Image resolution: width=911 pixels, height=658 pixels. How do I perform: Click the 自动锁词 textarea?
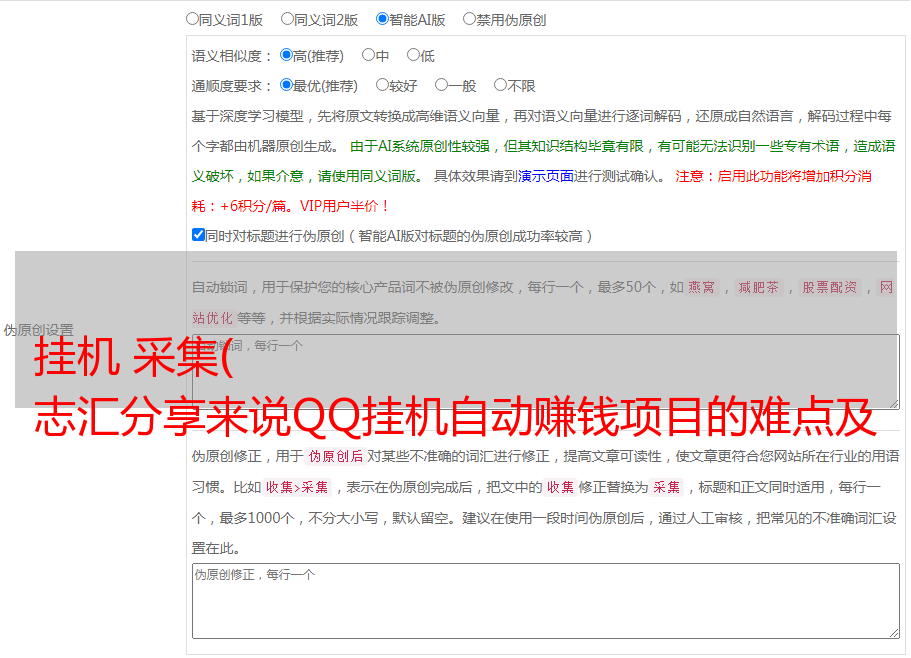click(x=546, y=372)
